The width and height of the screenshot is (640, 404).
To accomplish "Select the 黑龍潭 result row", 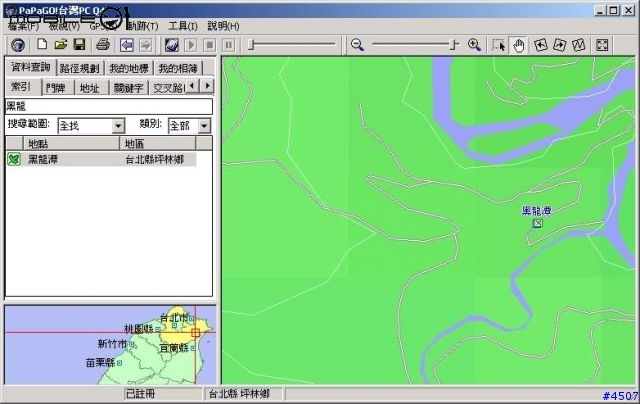I will point(101,159).
